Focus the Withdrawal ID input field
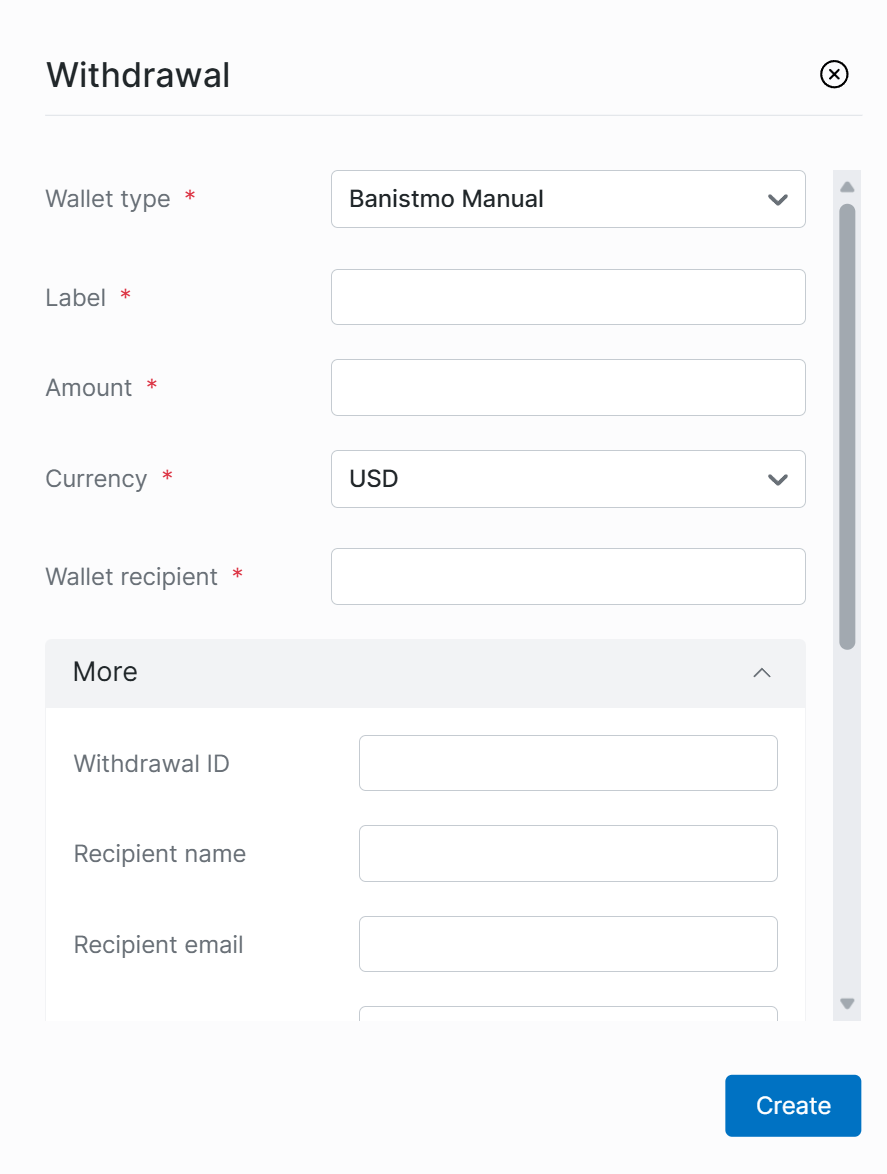This screenshot has height=1174, width=887. point(568,763)
